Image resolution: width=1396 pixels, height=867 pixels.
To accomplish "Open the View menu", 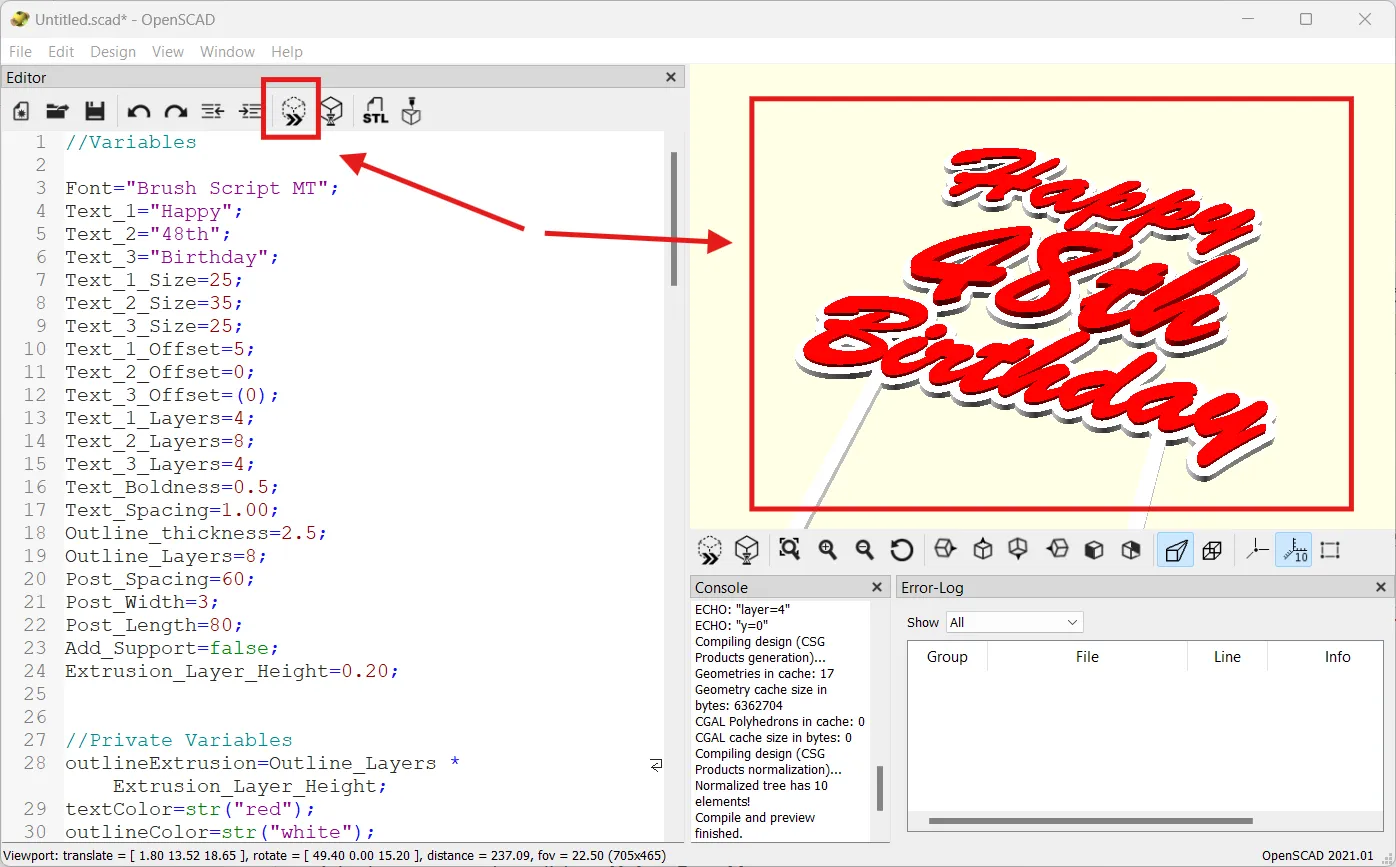I will 167,51.
